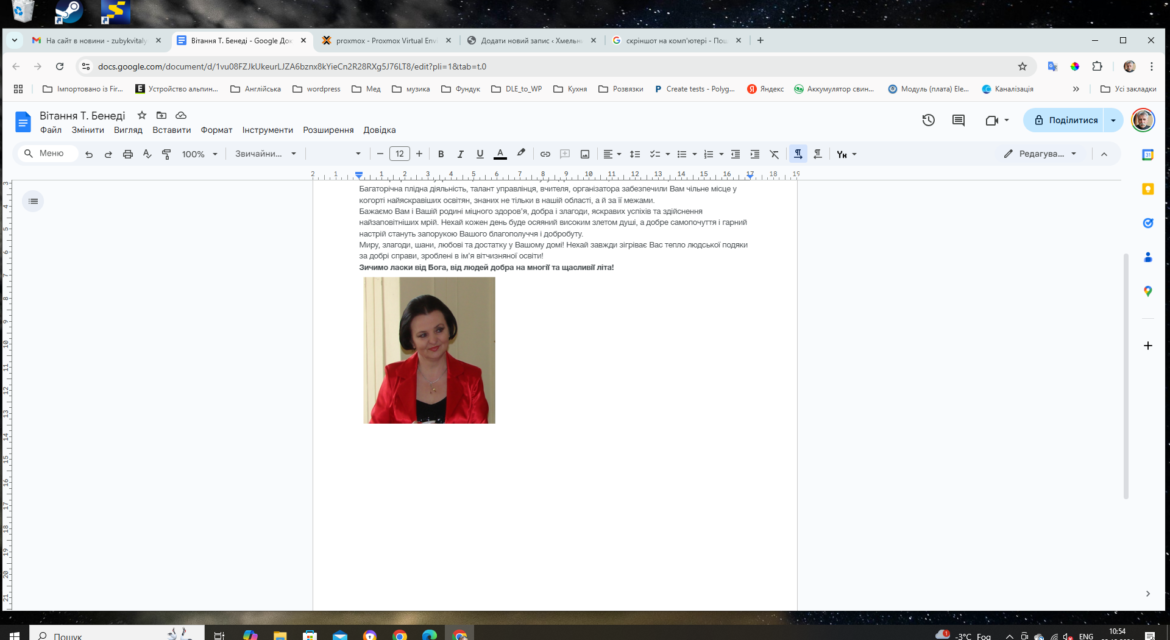Click the insert link toolbar icon
Viewport: 1170px width, 640px height.
[545, 154]
